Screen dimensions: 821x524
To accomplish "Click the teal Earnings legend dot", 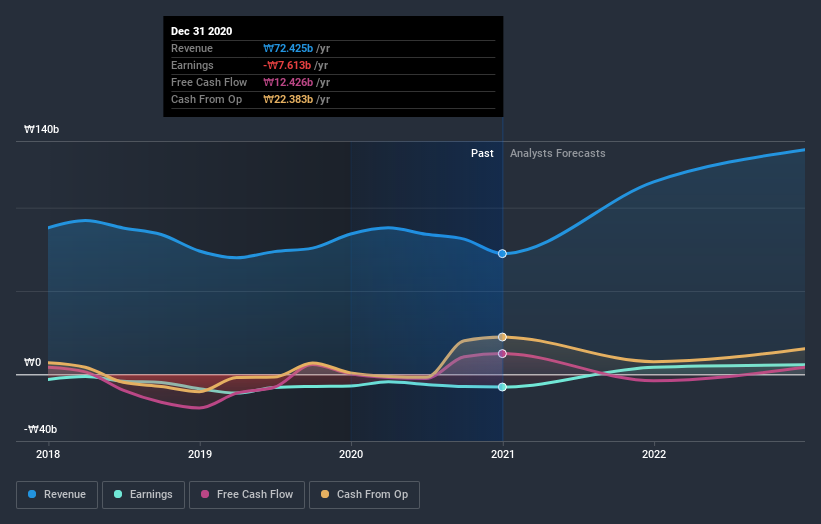I will point(118,494).
